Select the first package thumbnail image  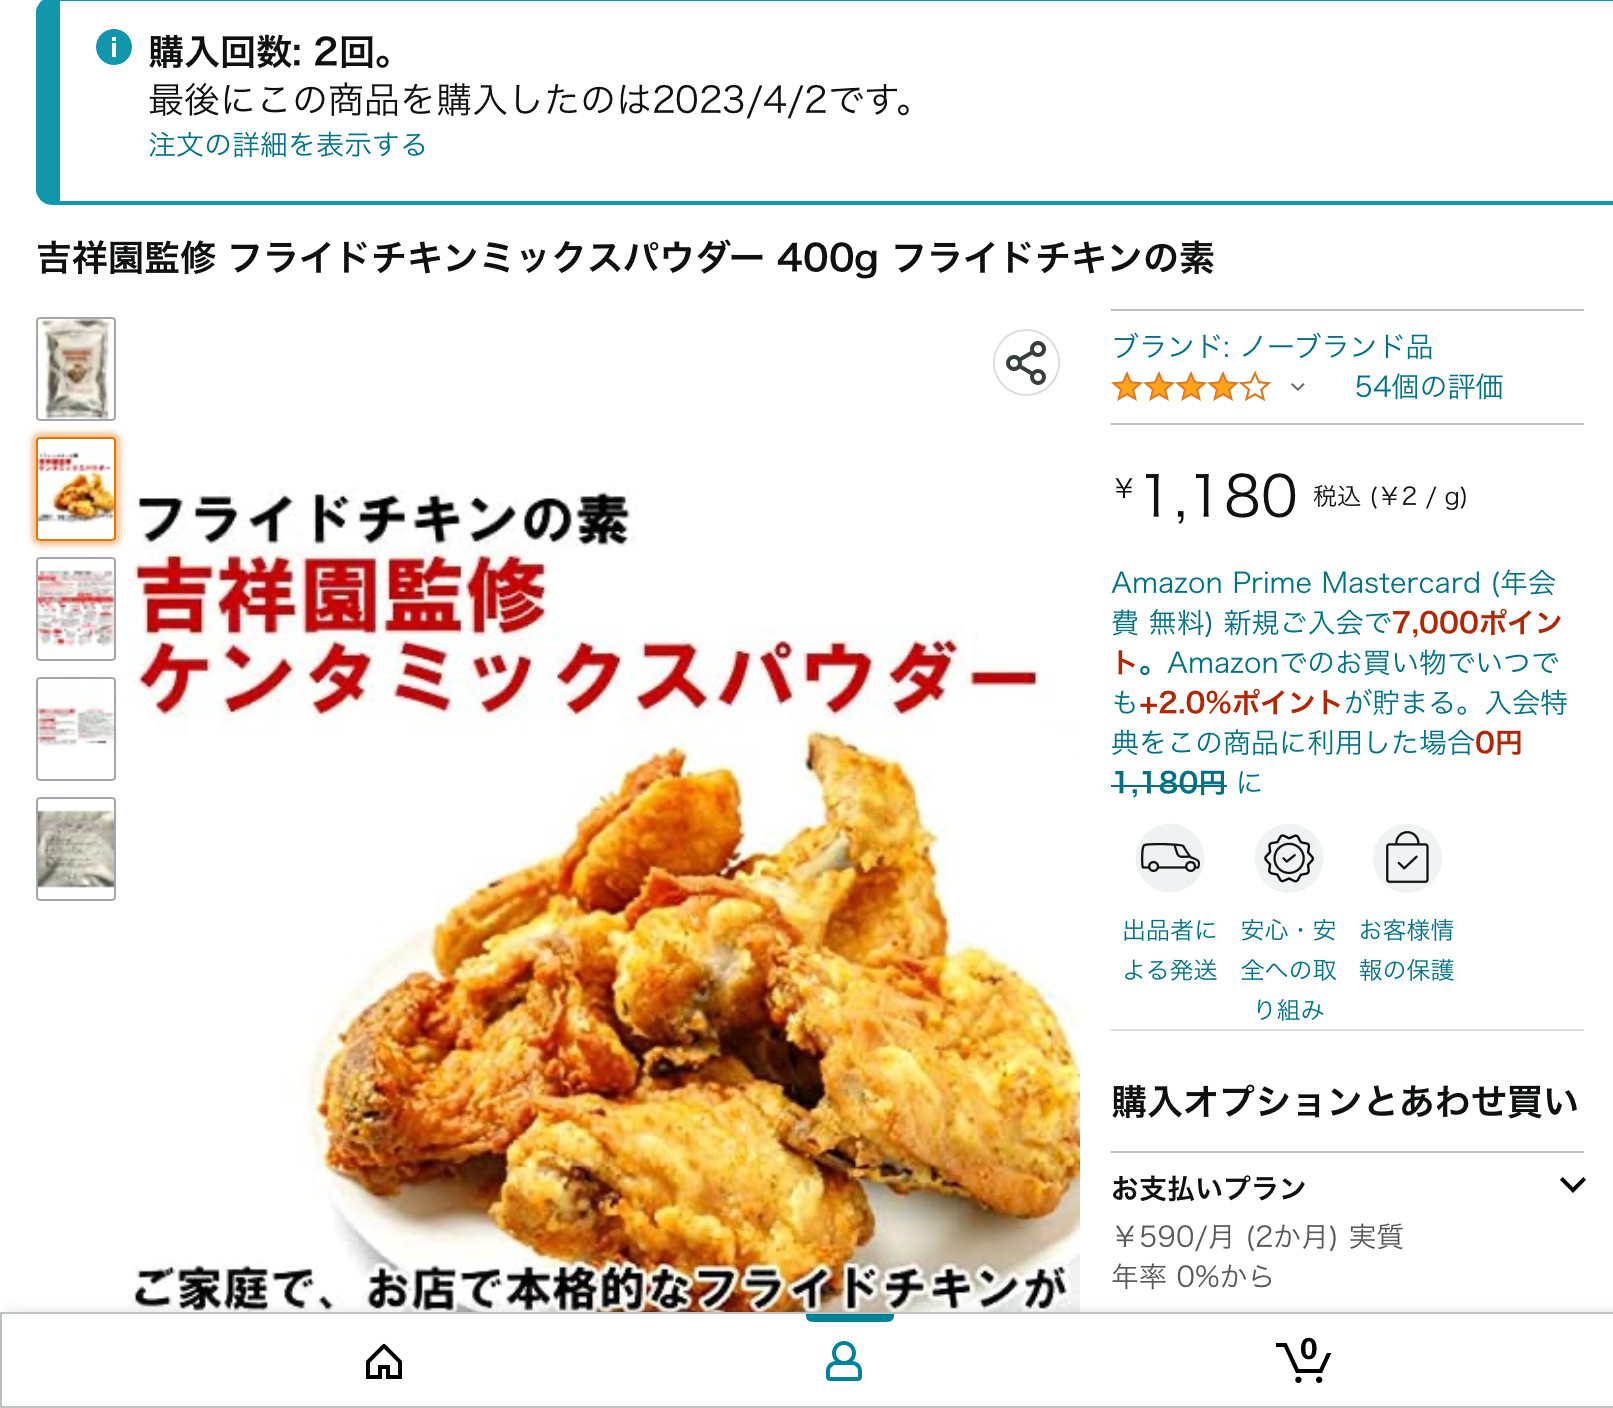(x=76, y=369)
